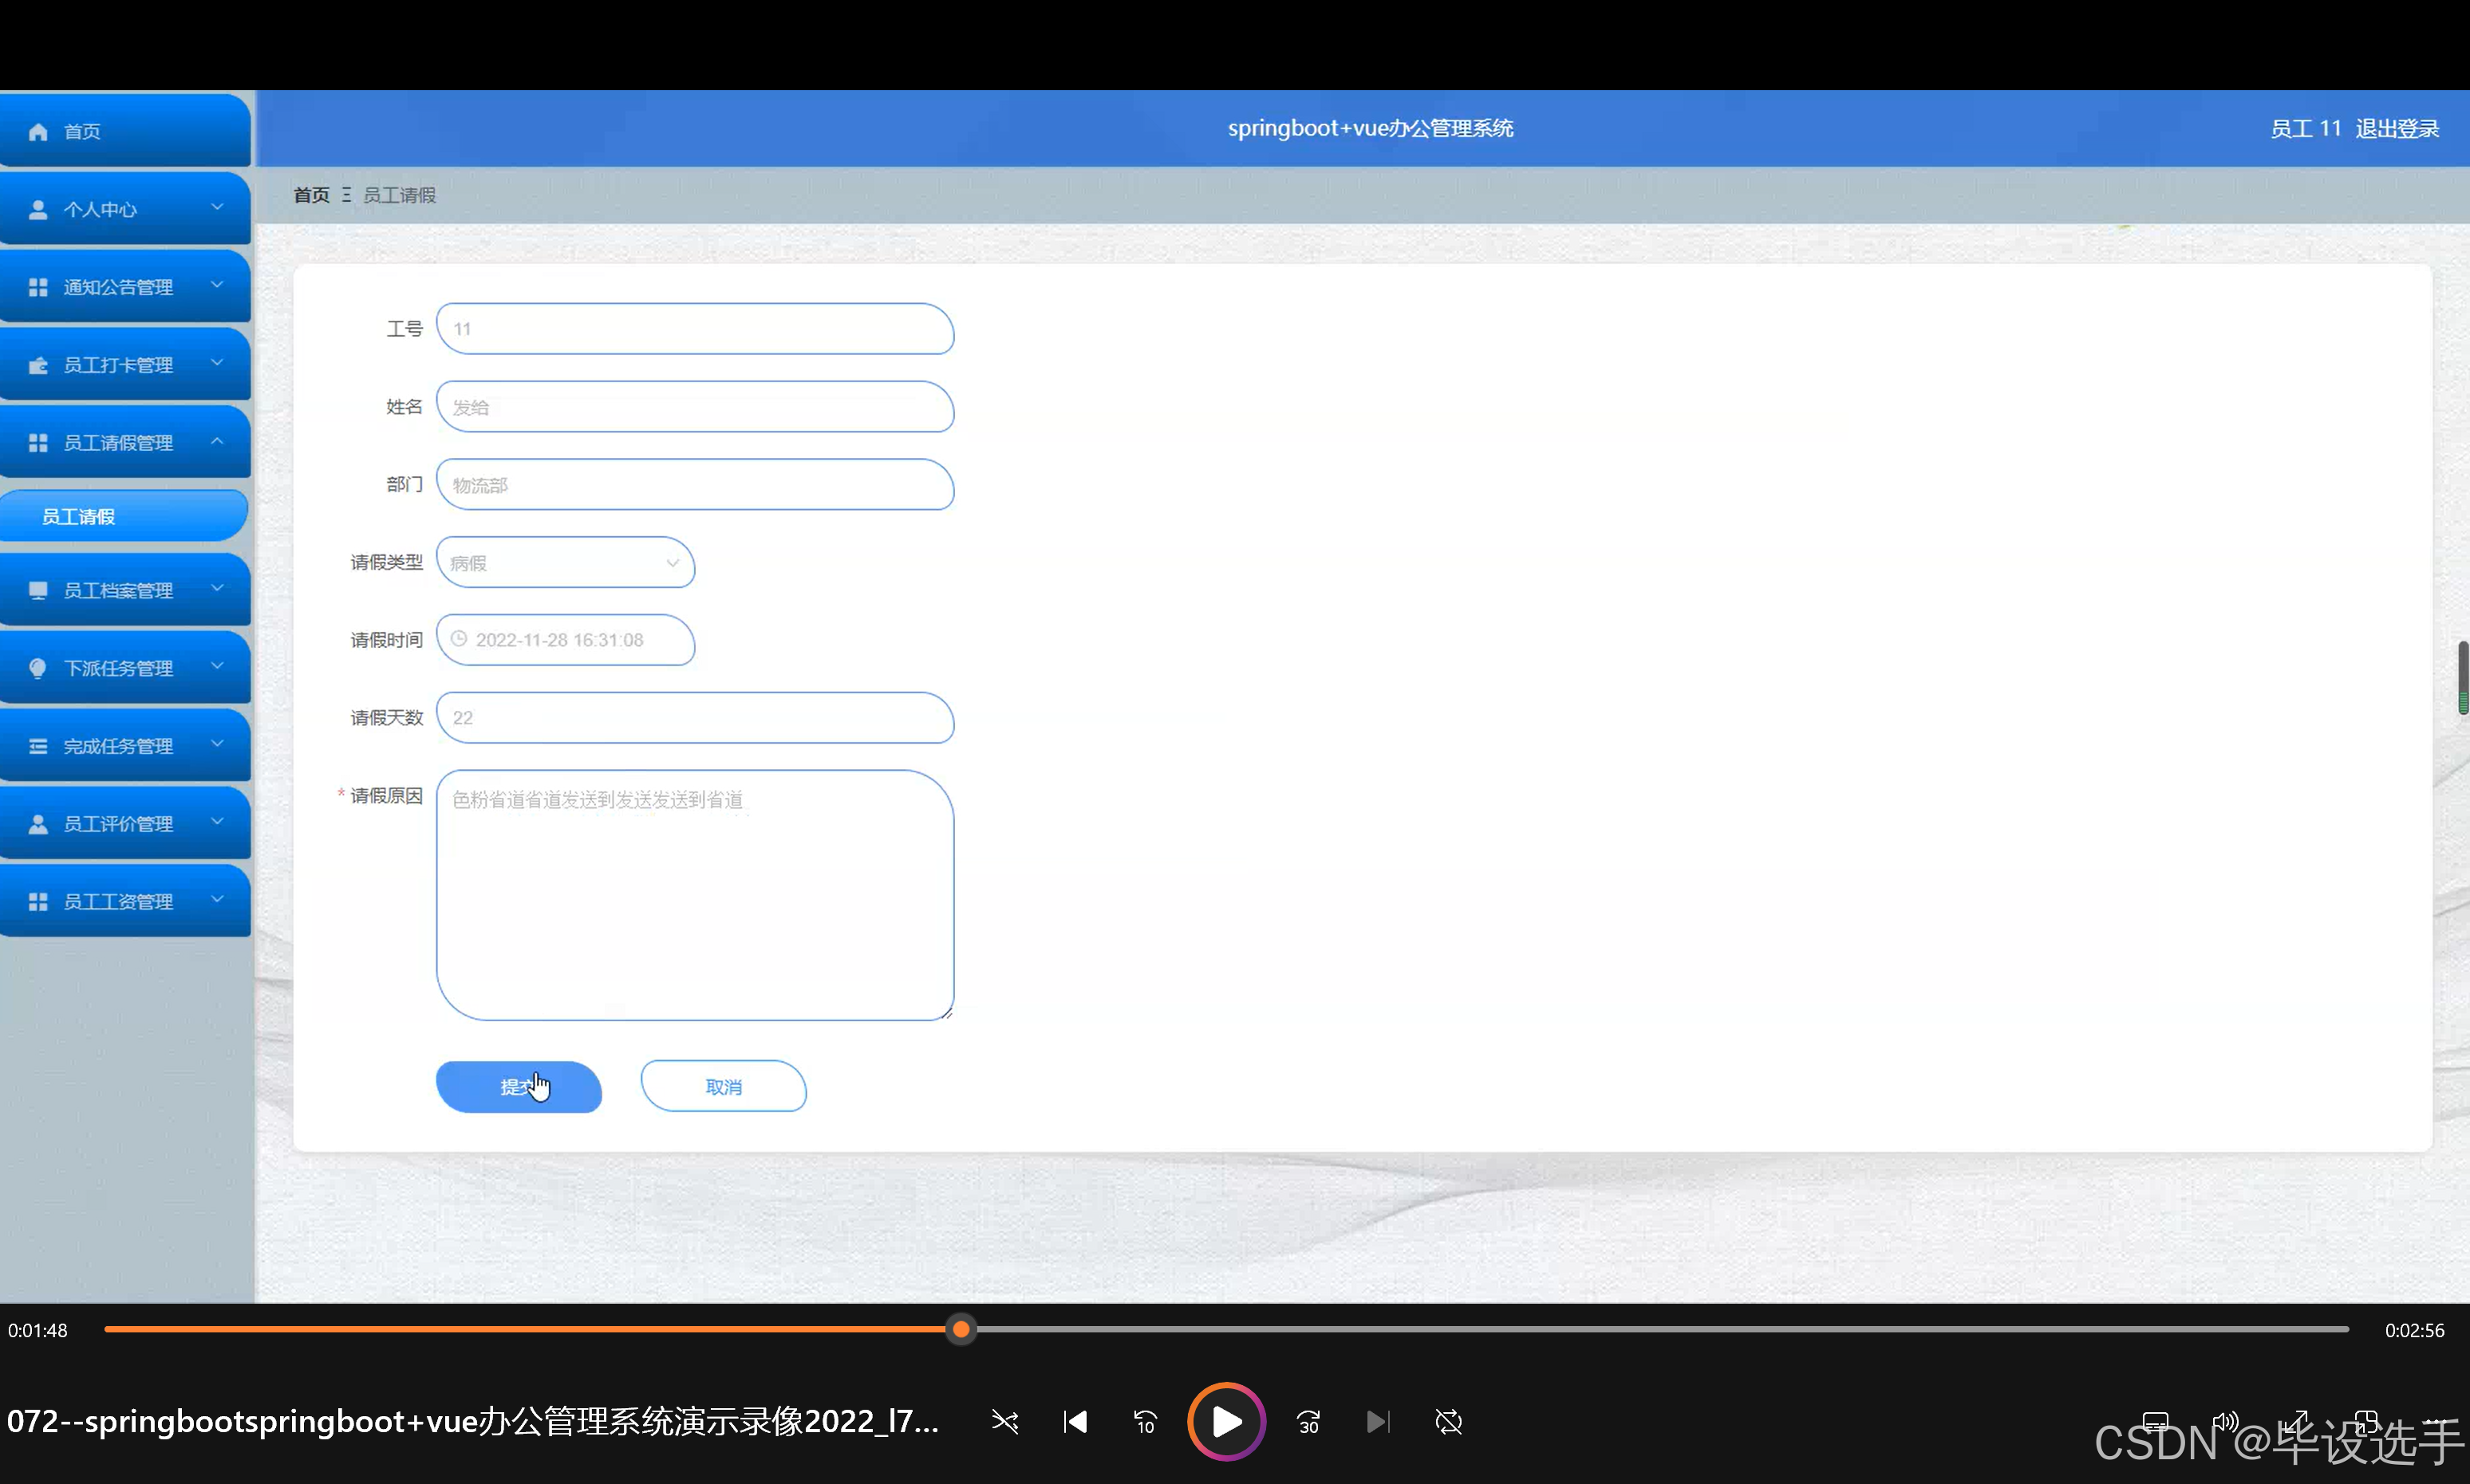Click 退出登录 to log out
2470x1484 pixels.
click(2397, 129)
